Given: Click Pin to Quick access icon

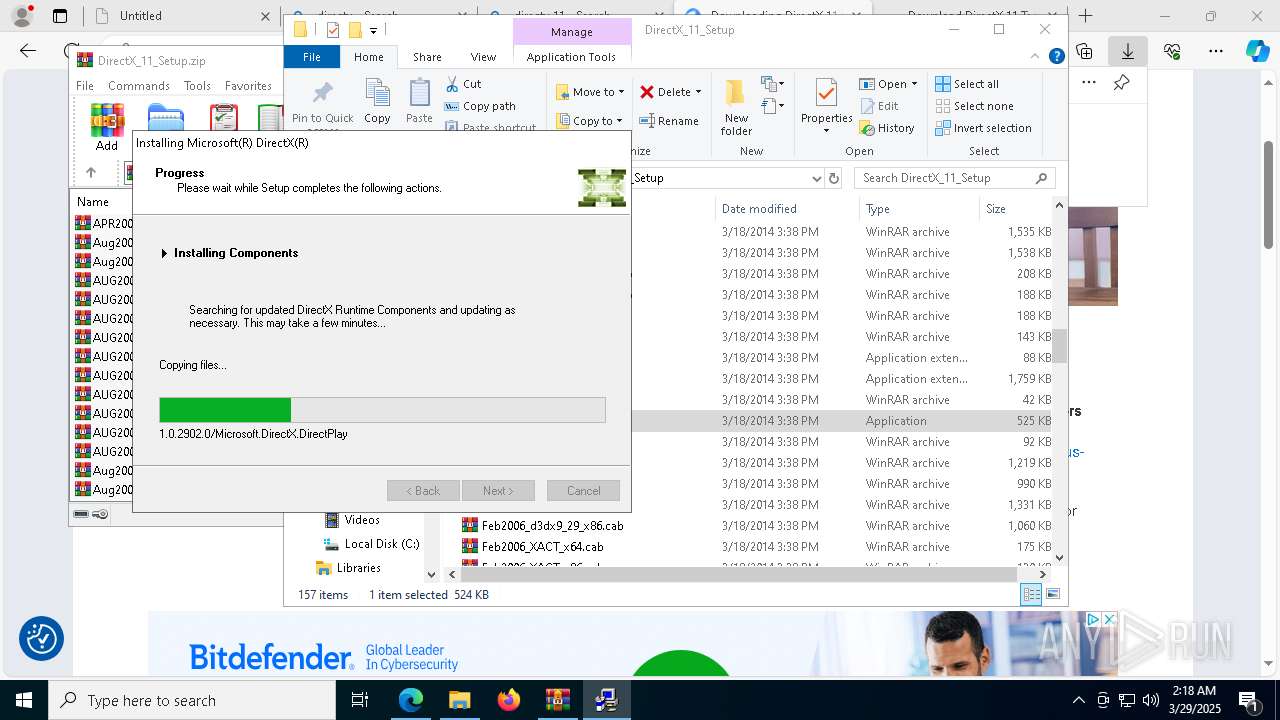Looking at the screenshot, I should [322, 95].
